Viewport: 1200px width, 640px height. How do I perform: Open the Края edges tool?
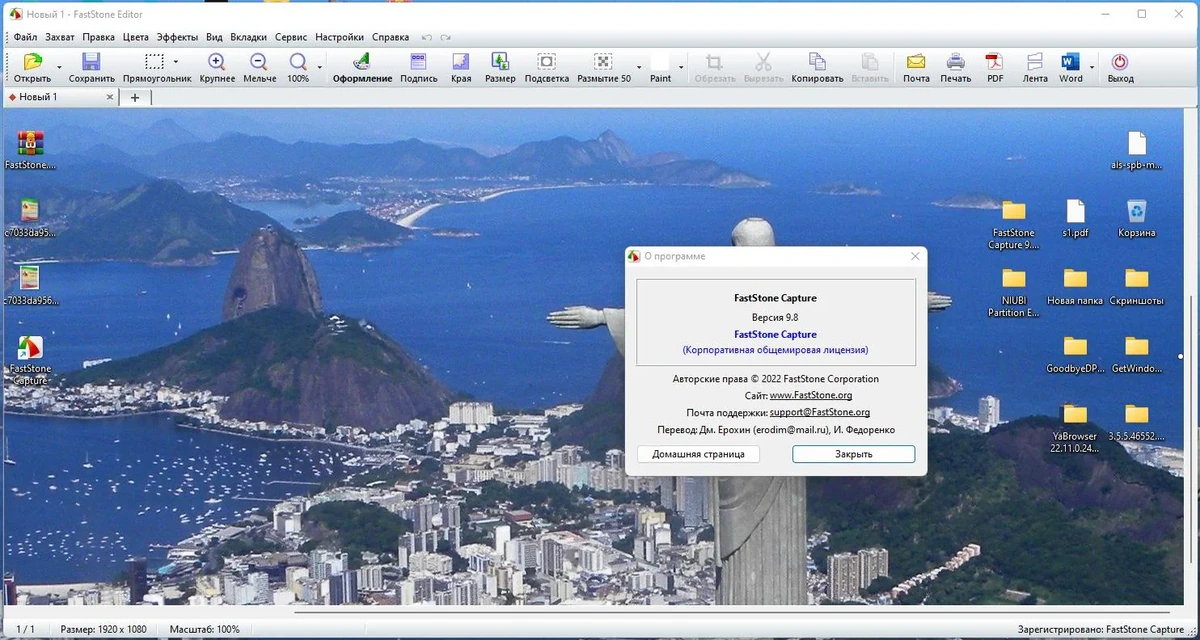point(461,67)
